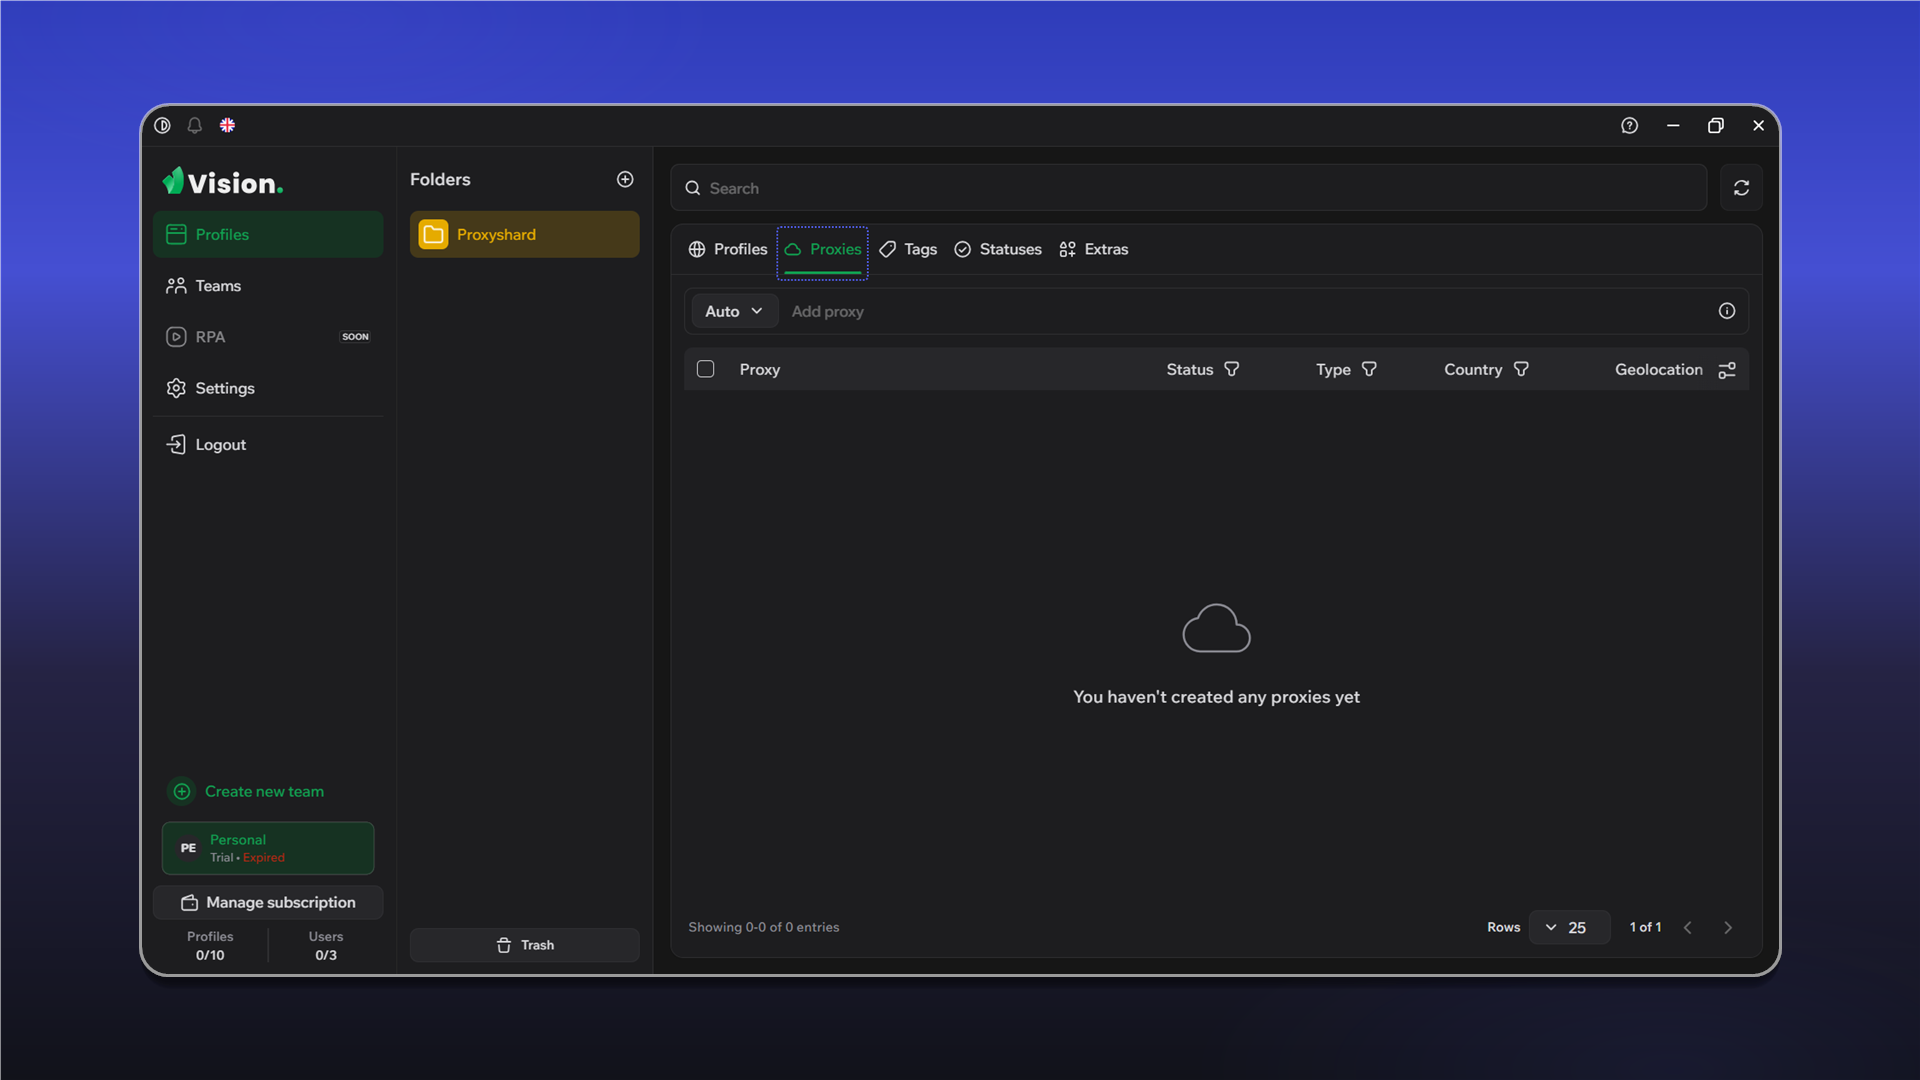Open column settings next to Geolocation

(1727, 370)
